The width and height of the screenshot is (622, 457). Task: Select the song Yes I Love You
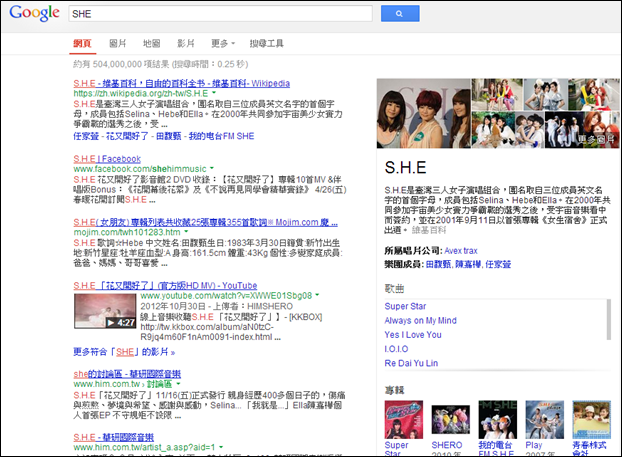(413, 335)
